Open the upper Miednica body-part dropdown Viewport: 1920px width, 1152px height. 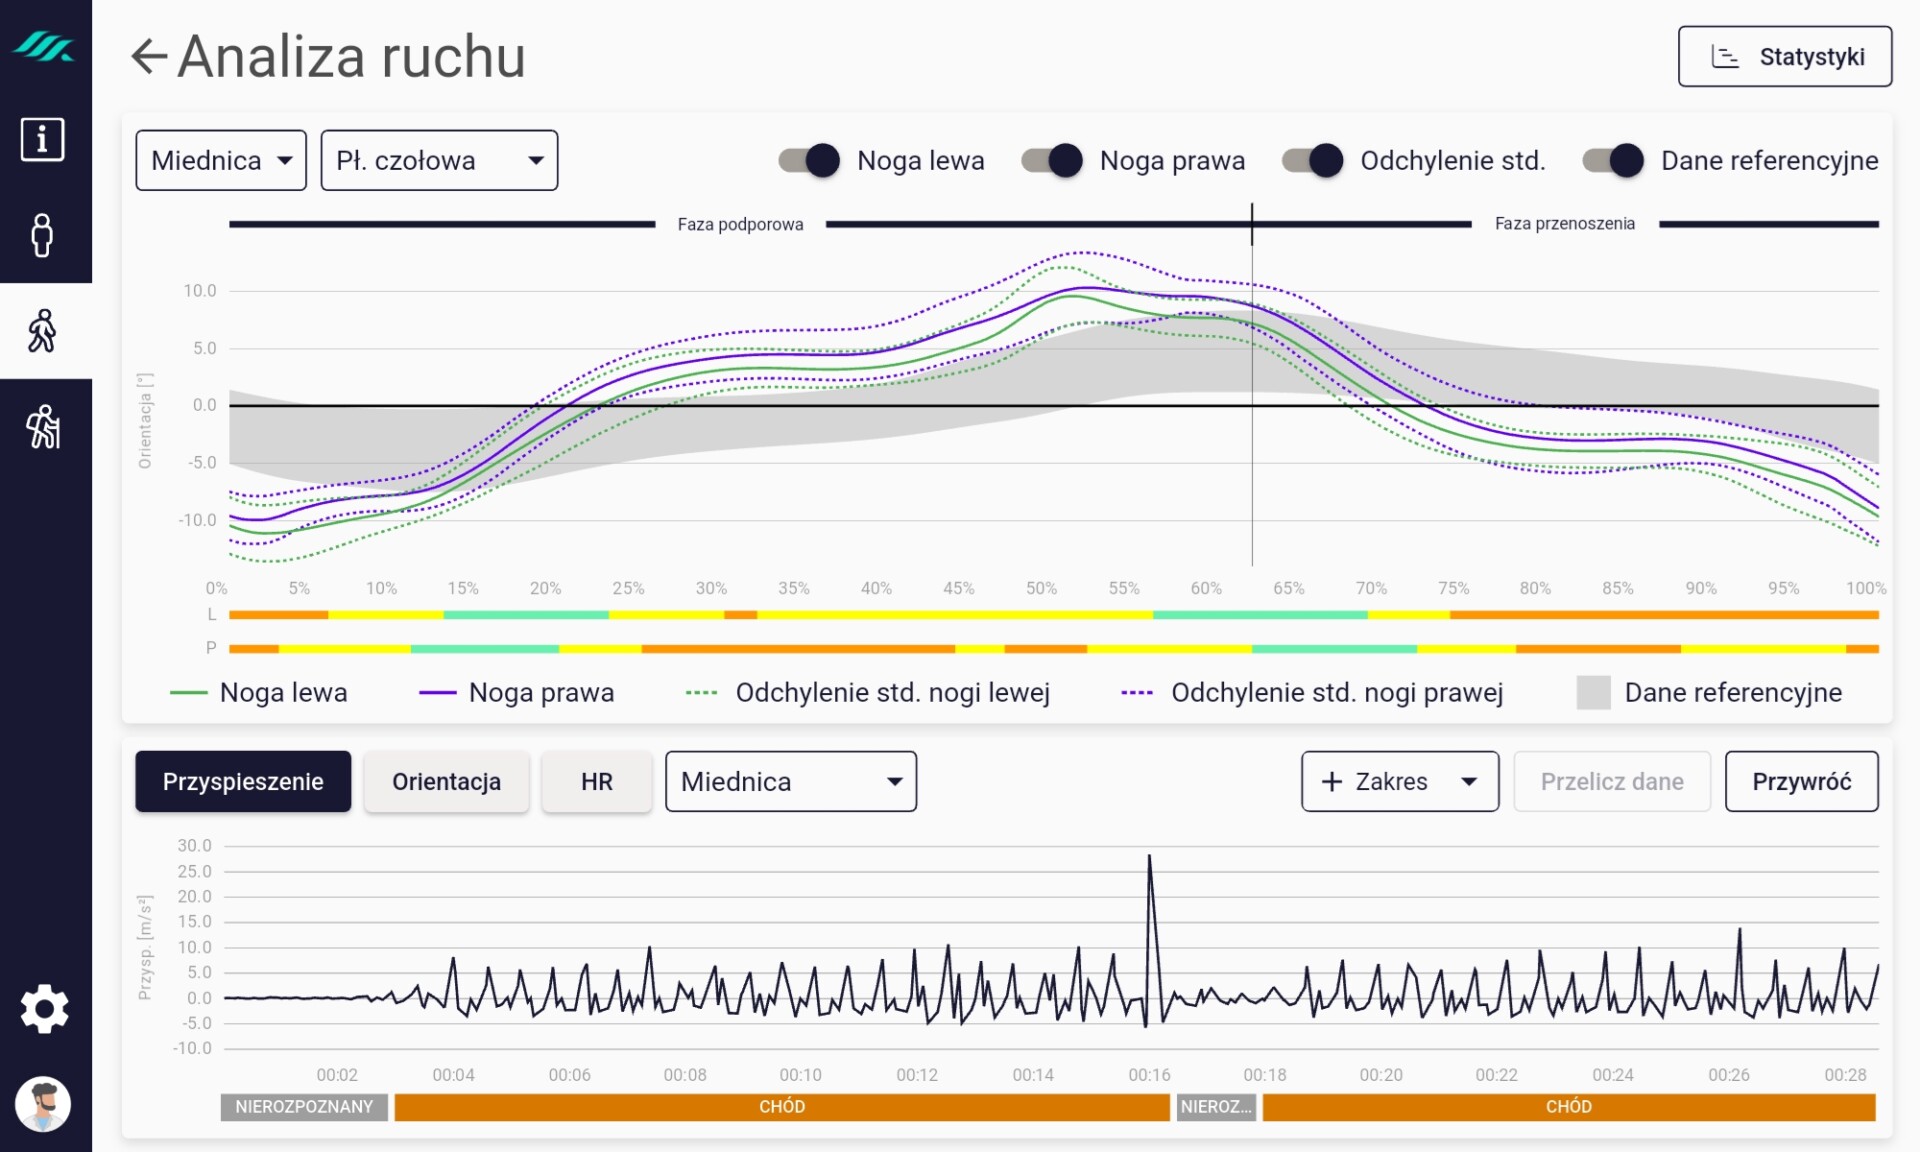click(x=221, y=160)
